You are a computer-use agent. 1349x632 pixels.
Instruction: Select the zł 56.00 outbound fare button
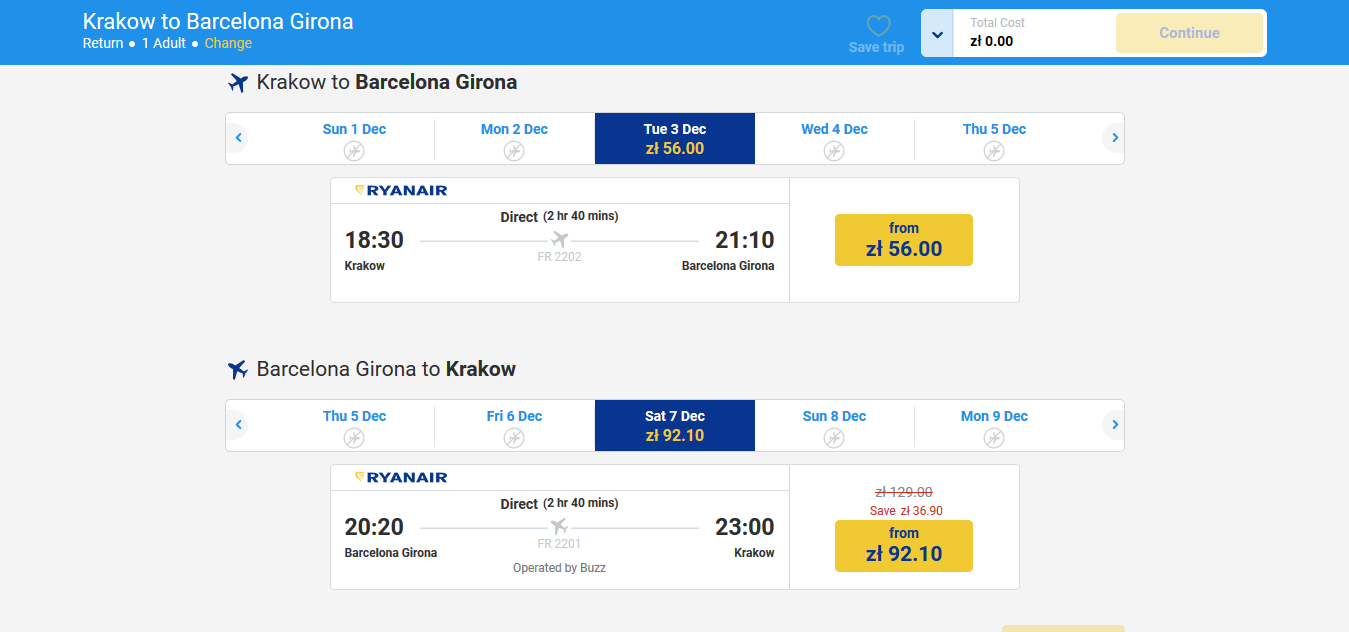coord(904,240)
